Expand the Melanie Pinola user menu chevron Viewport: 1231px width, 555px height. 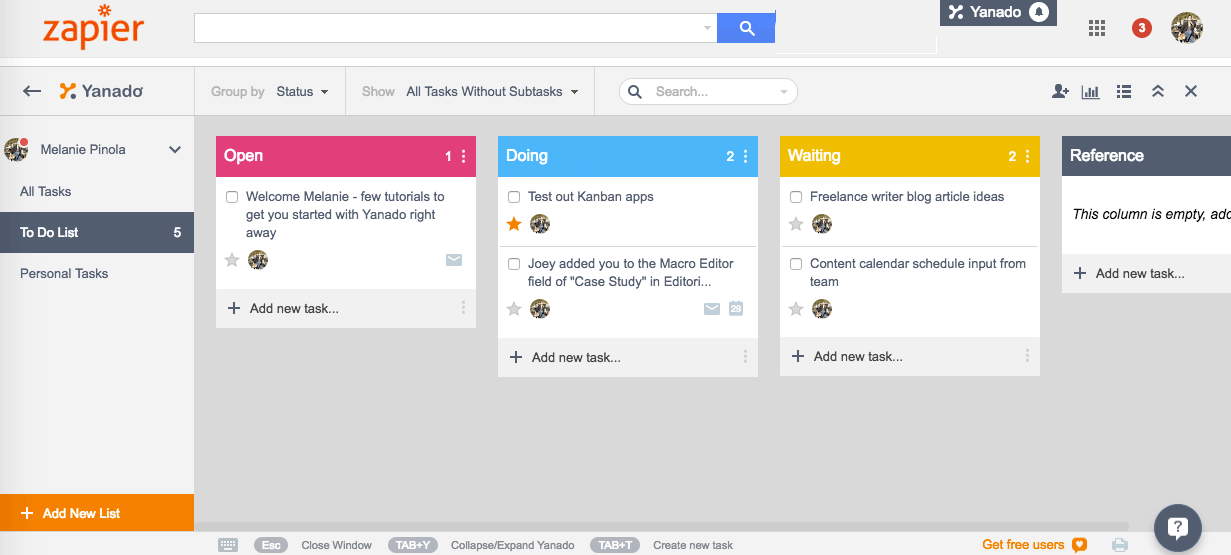click(x=175, y=150)
